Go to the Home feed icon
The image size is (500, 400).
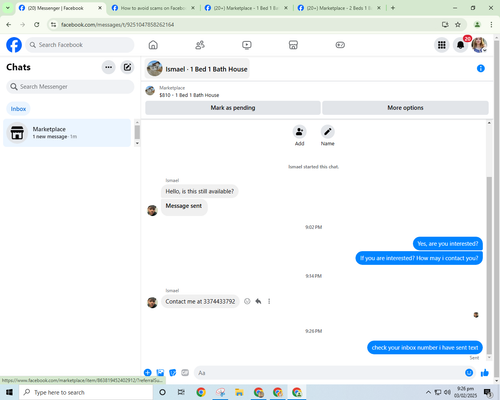coord(153,45)
